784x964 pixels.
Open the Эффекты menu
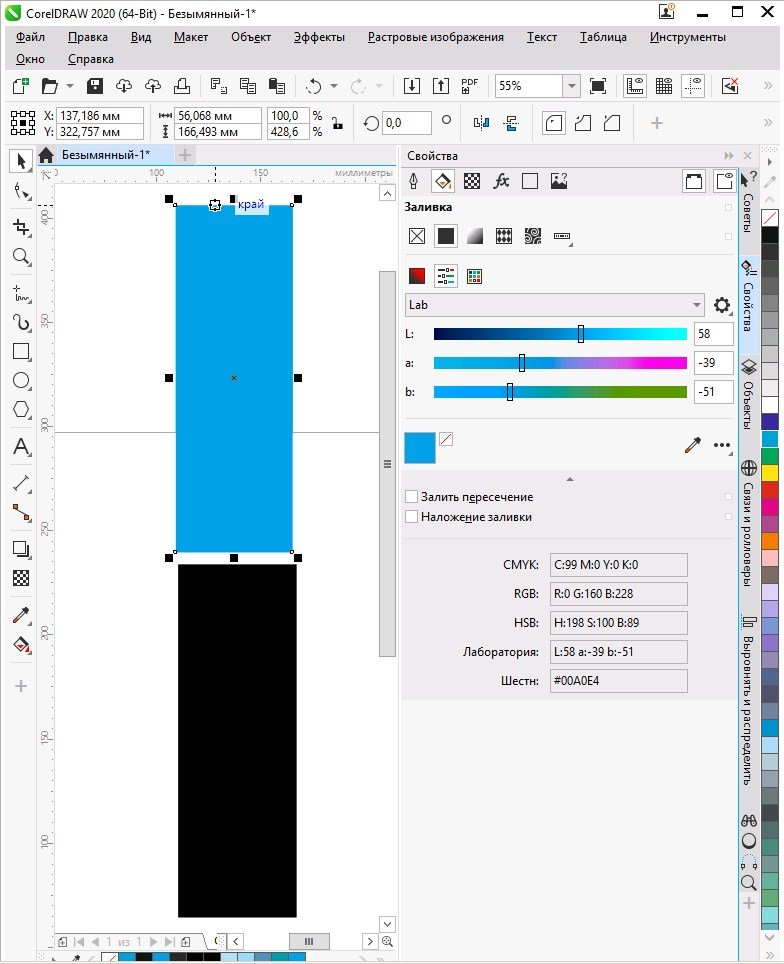319,37
